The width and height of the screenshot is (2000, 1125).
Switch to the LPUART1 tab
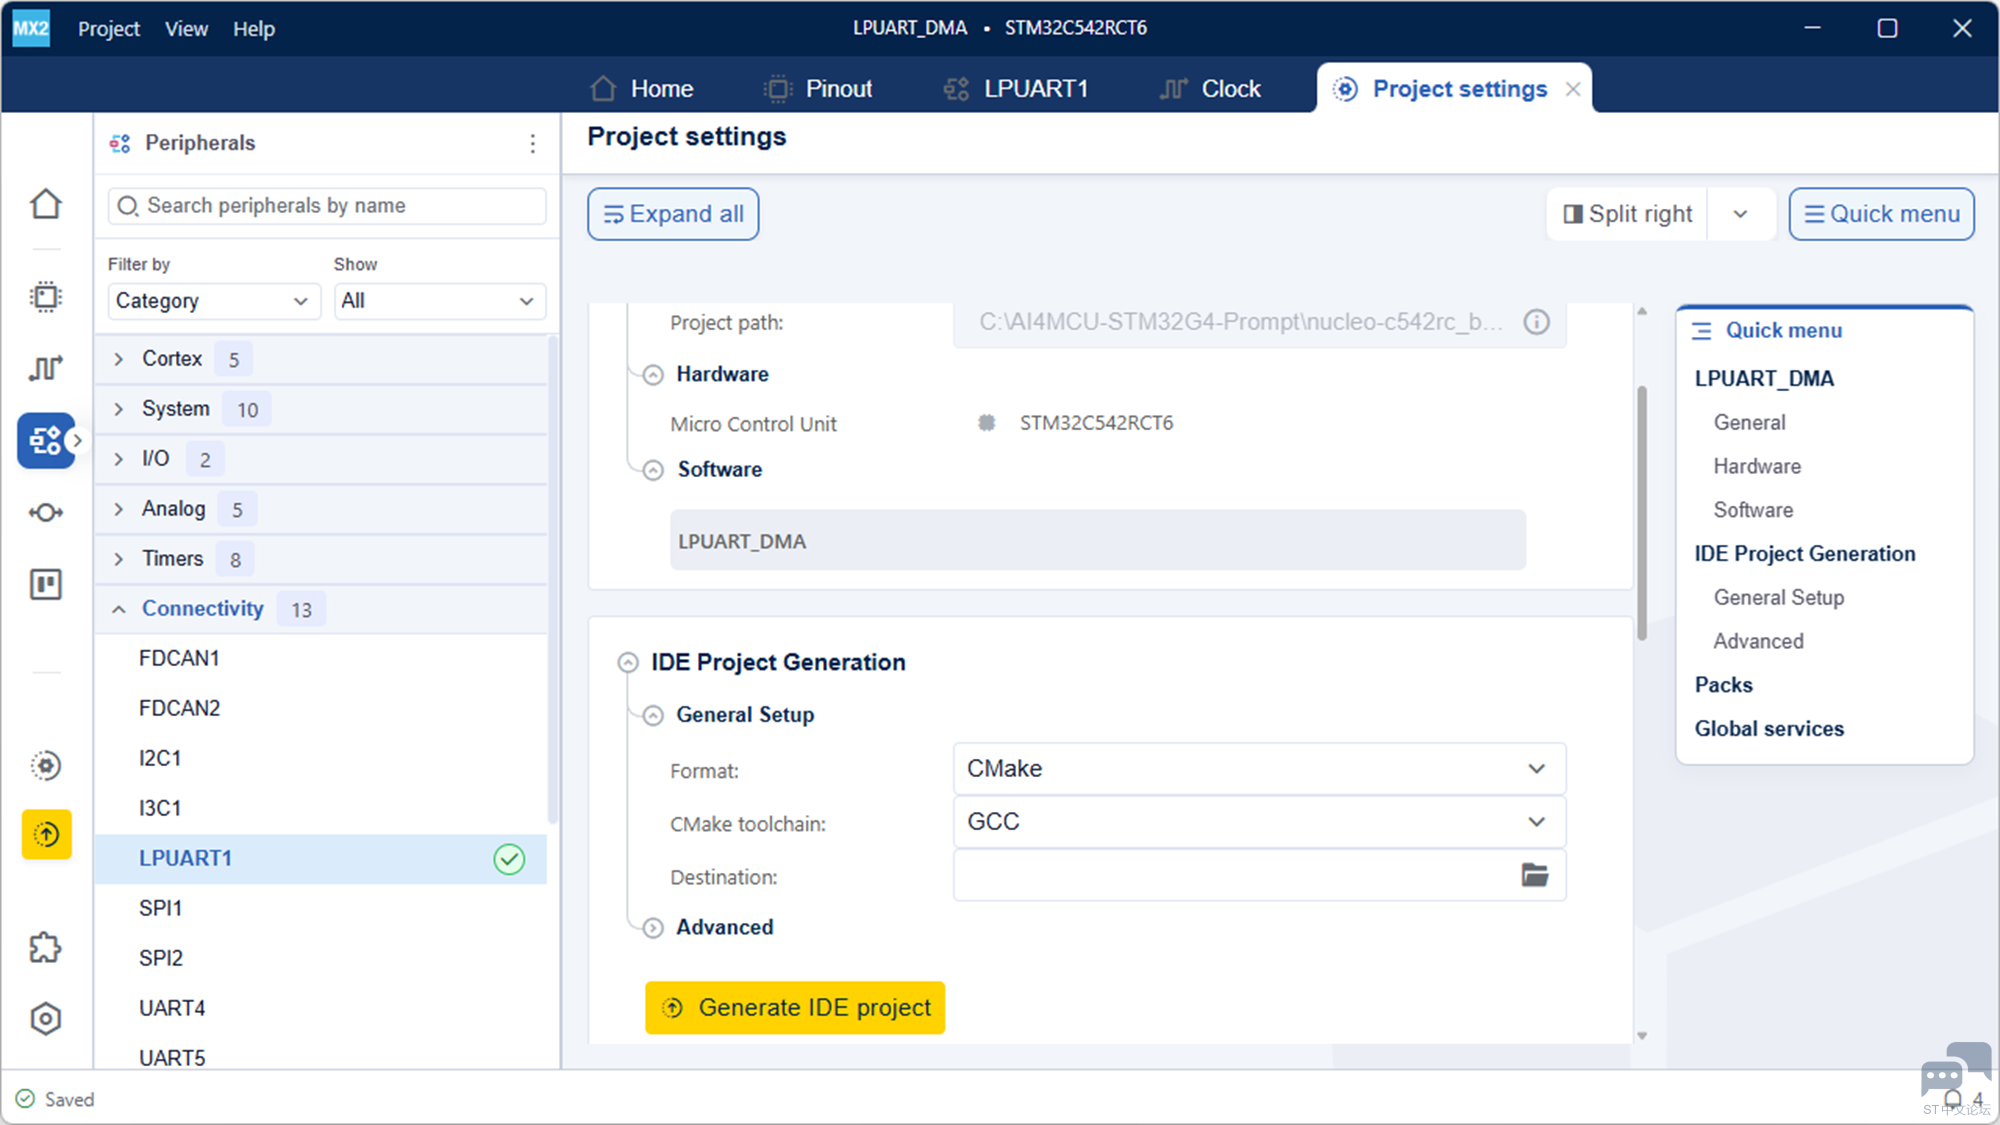click(1015, 89)
